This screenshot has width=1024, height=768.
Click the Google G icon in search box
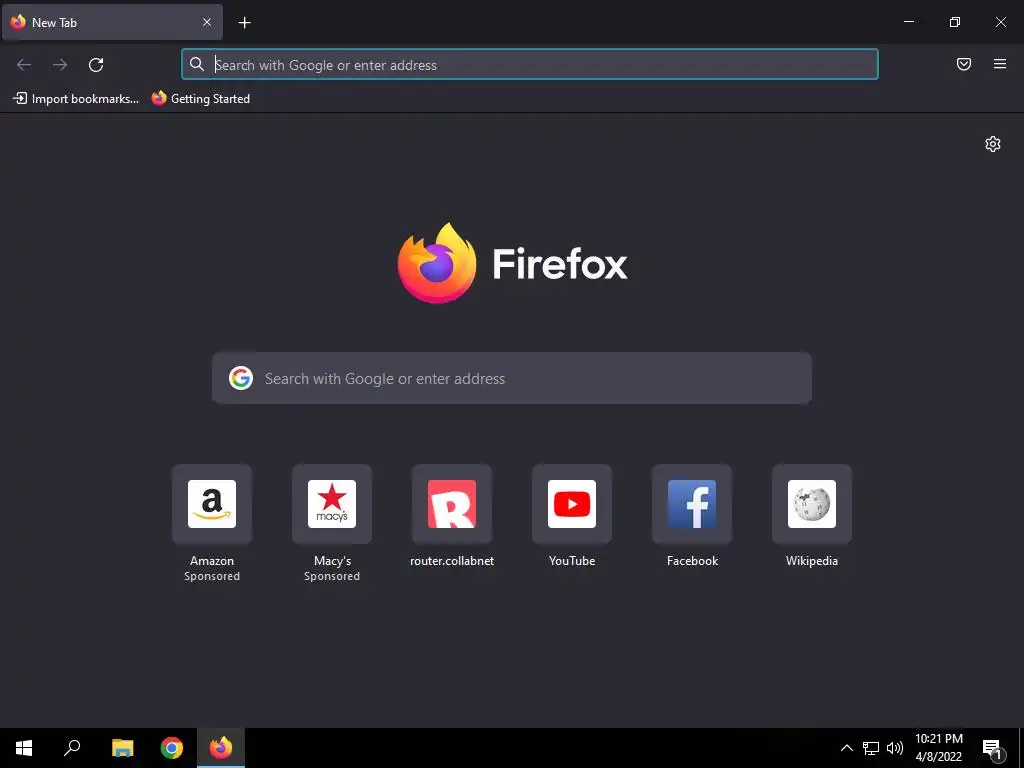pyautogui.click(x=241, y=378)
